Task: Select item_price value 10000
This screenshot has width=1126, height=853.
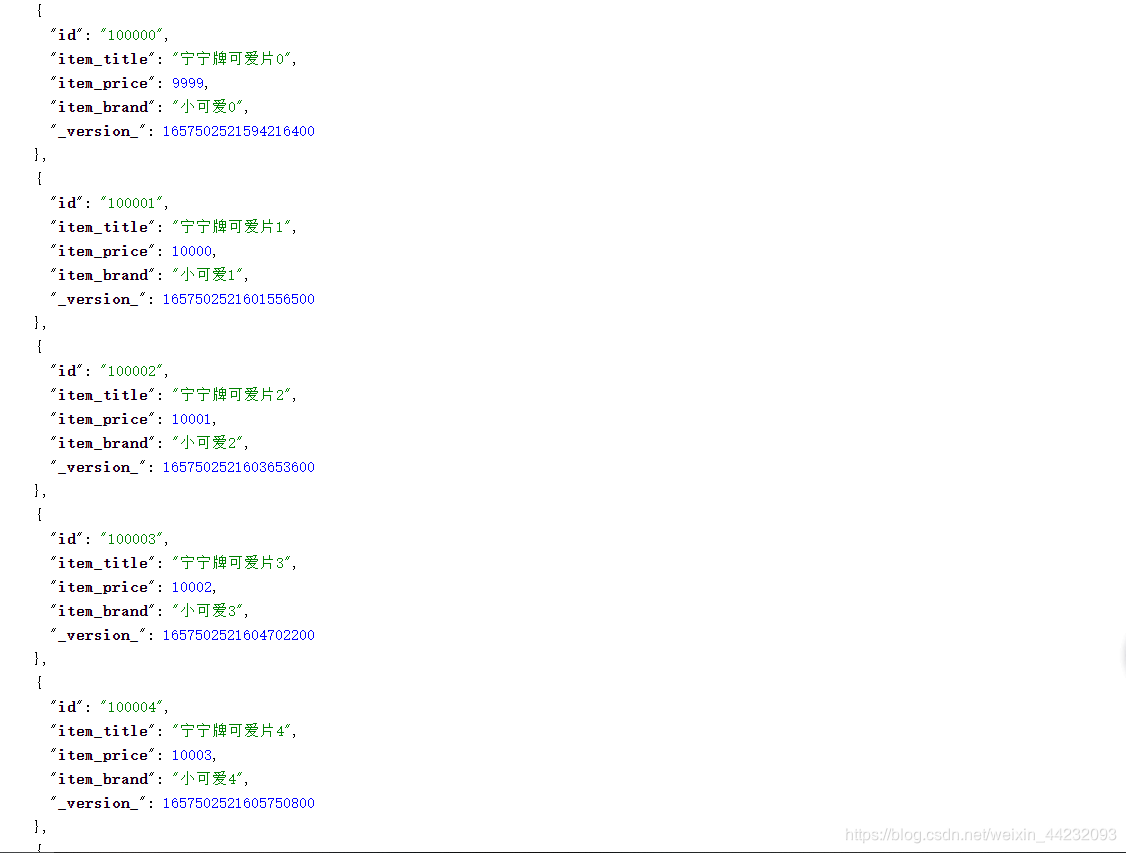Action: click(x=192, y=251)
